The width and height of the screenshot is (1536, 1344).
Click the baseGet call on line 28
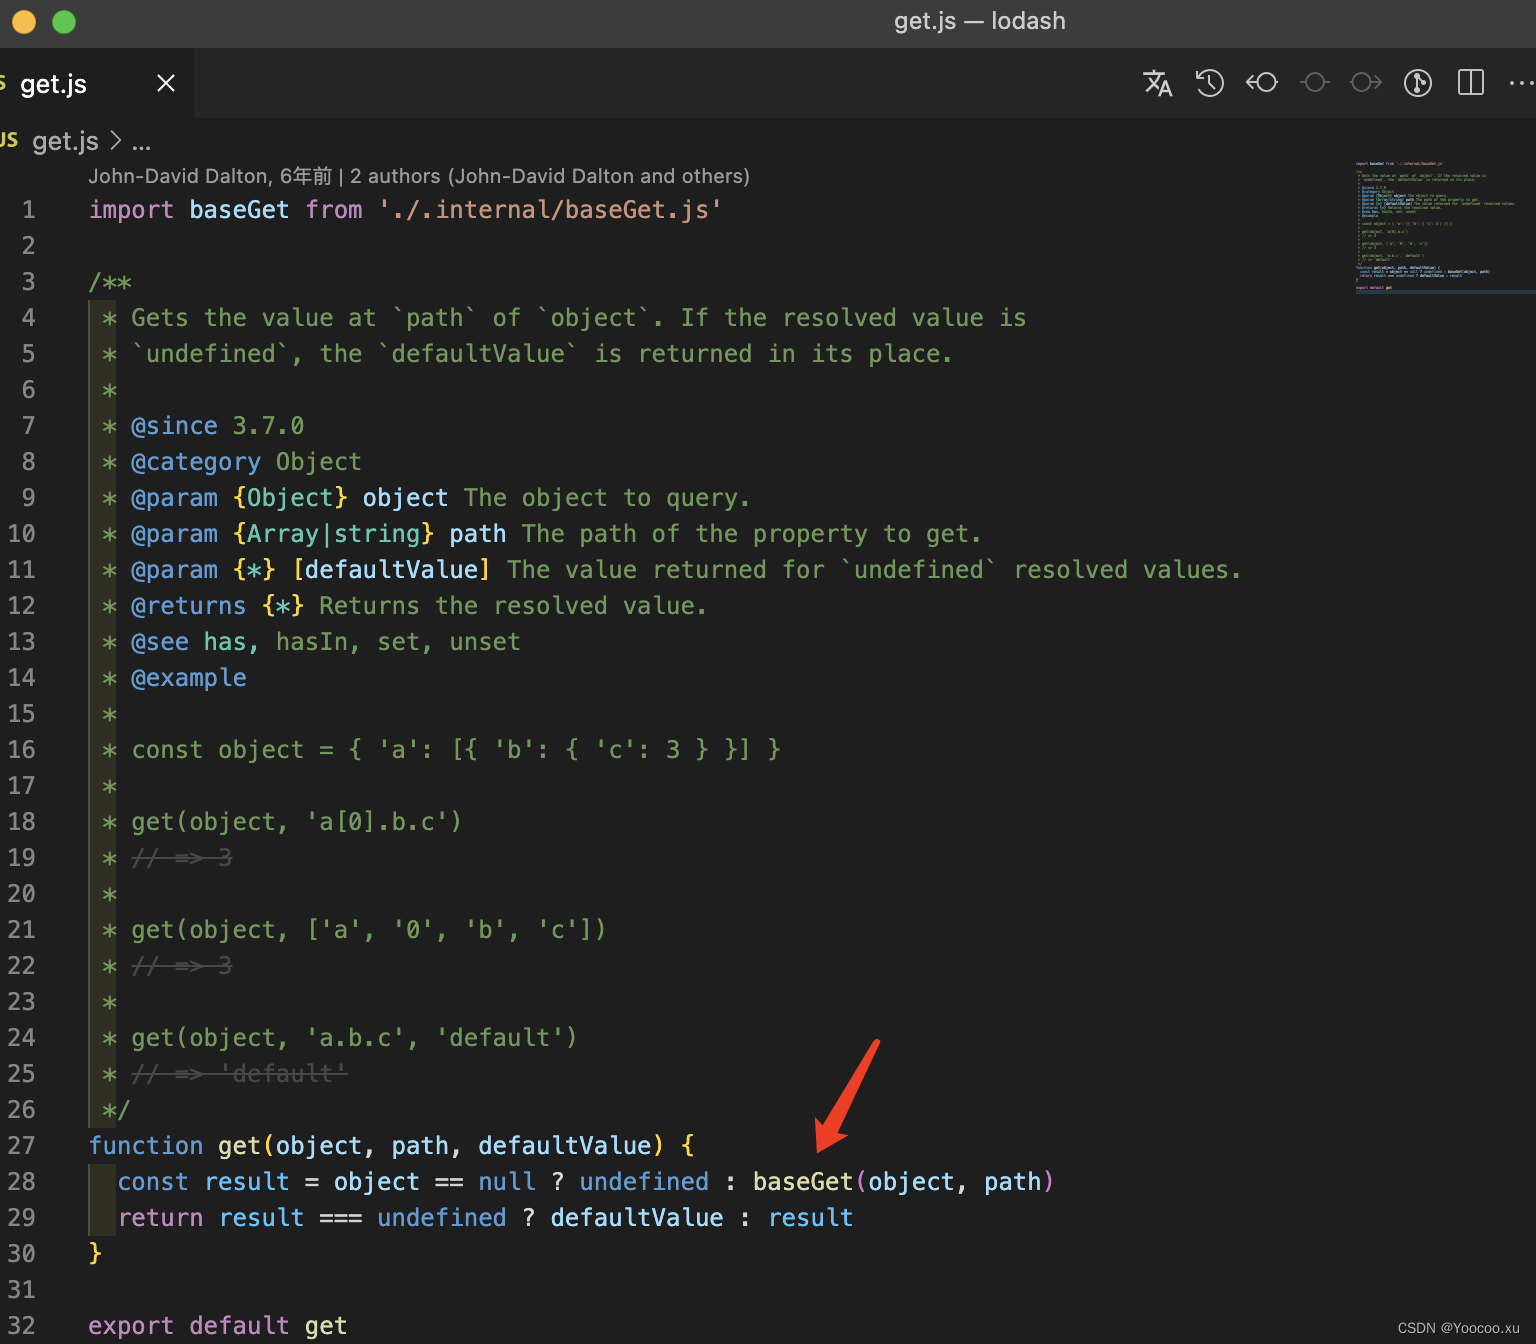click(x=804, y=1182)
